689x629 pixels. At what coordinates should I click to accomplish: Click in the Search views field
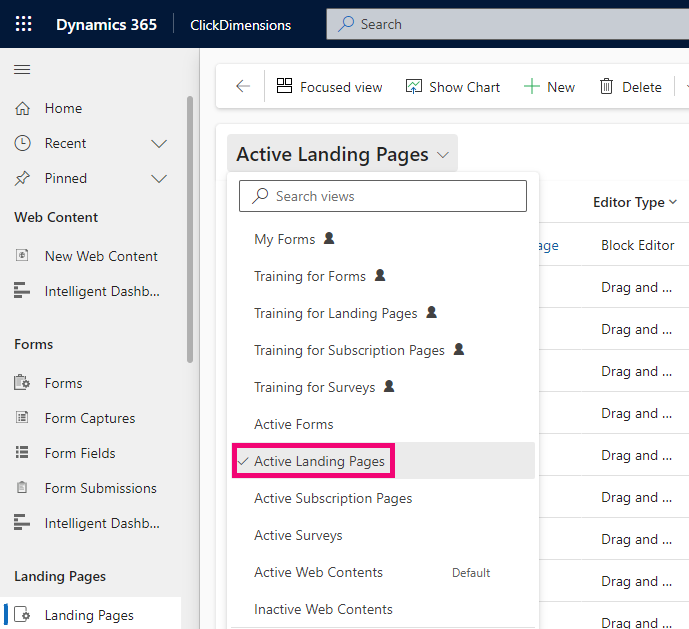tap(383, 196)
